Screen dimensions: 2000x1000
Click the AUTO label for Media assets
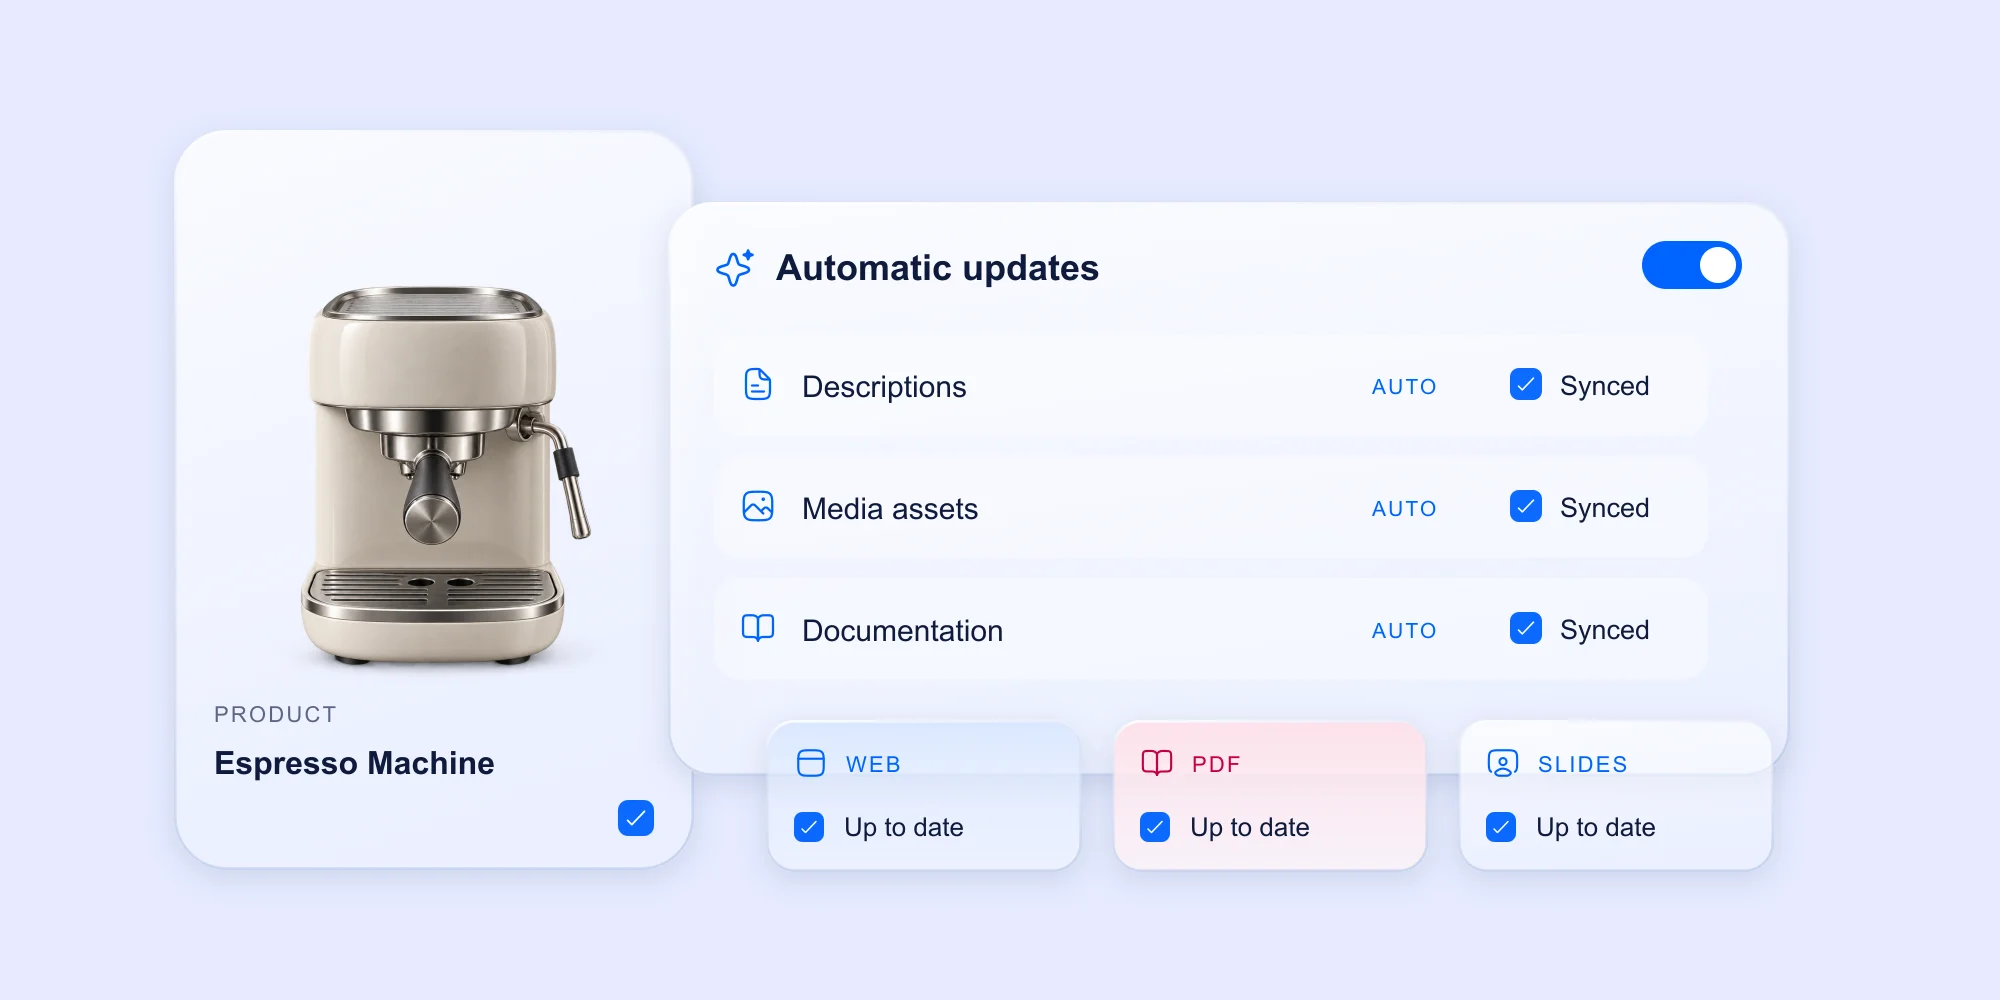point(1404,509)
